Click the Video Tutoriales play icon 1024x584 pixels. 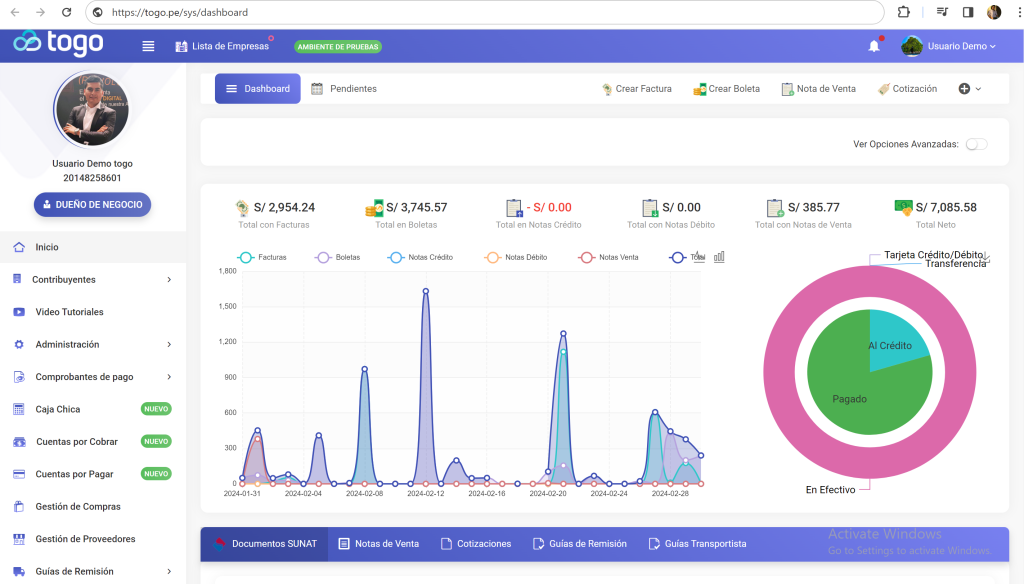[x=18, y=312]
